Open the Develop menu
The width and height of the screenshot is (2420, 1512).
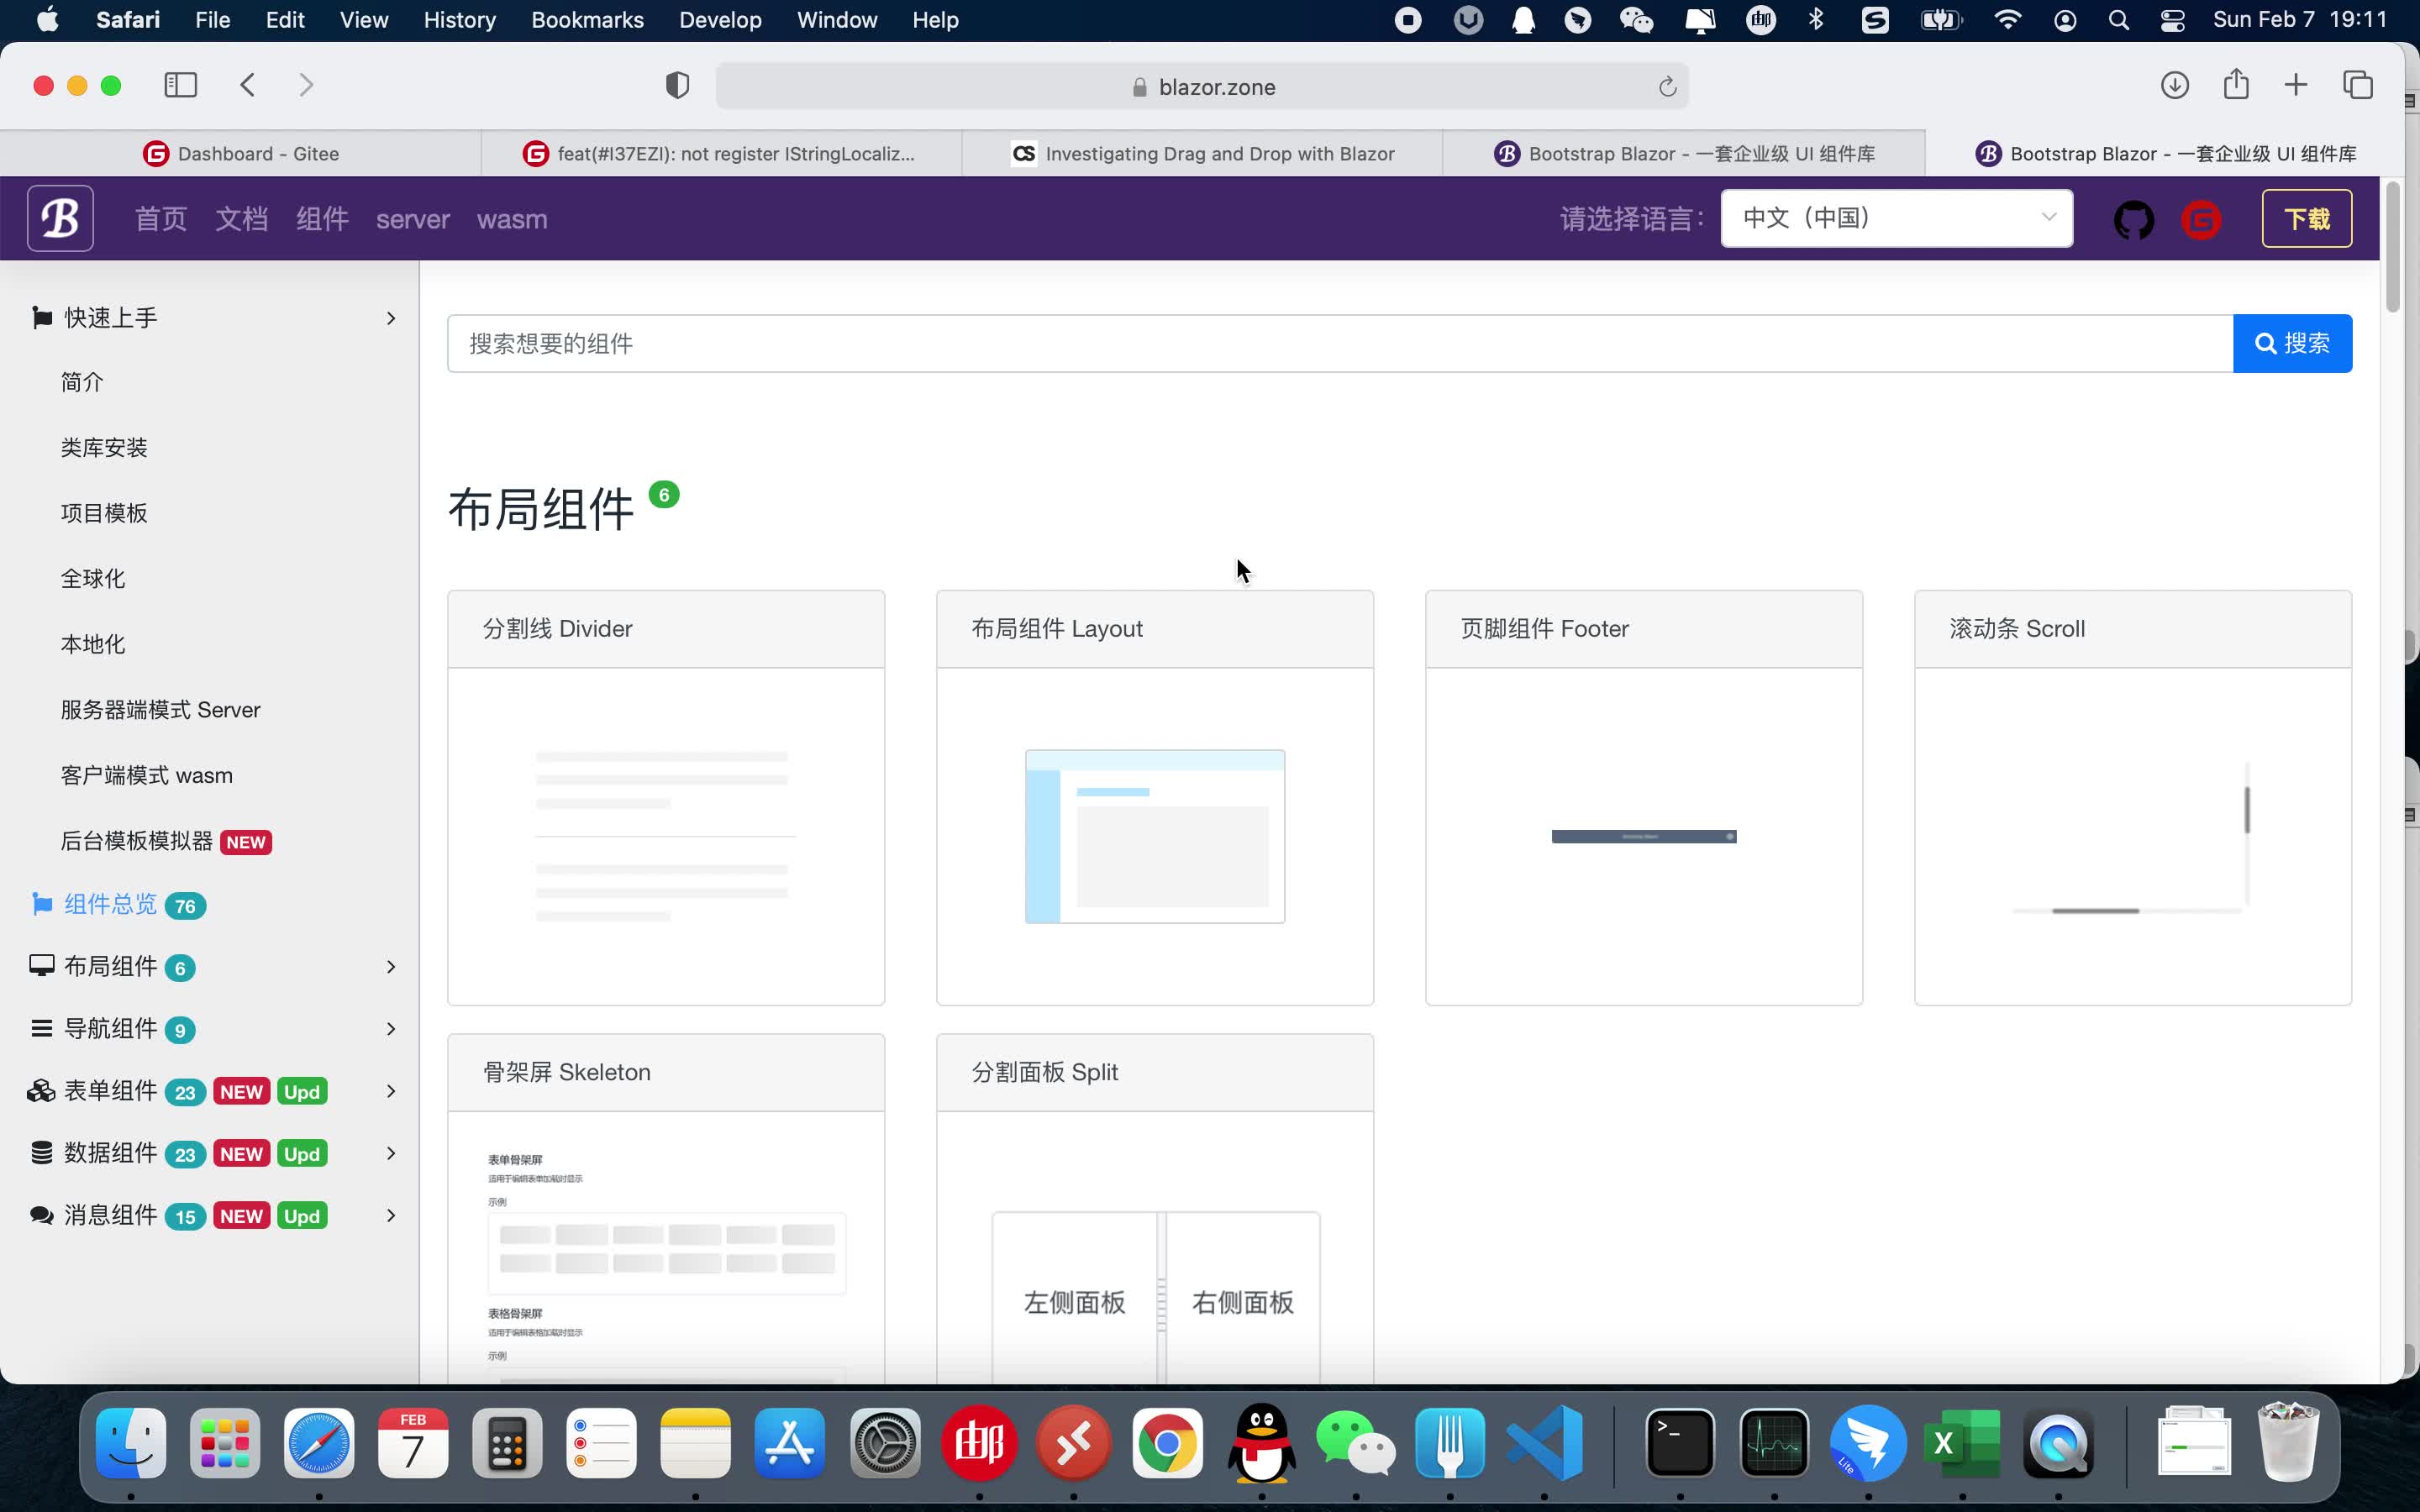[719, 19]
